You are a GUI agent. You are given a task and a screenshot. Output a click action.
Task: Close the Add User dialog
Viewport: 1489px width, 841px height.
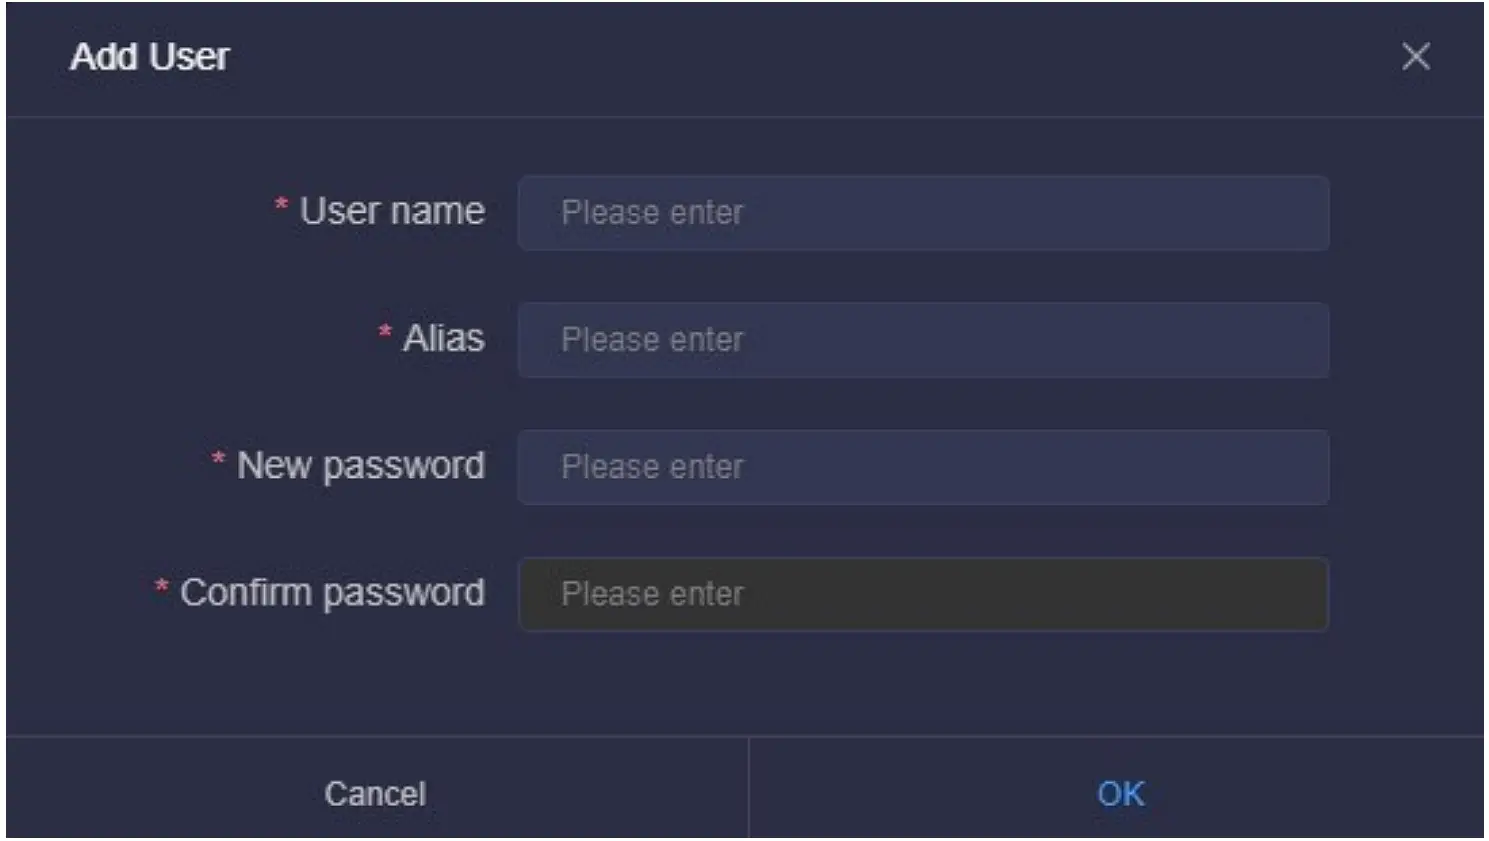(1415, 57)
